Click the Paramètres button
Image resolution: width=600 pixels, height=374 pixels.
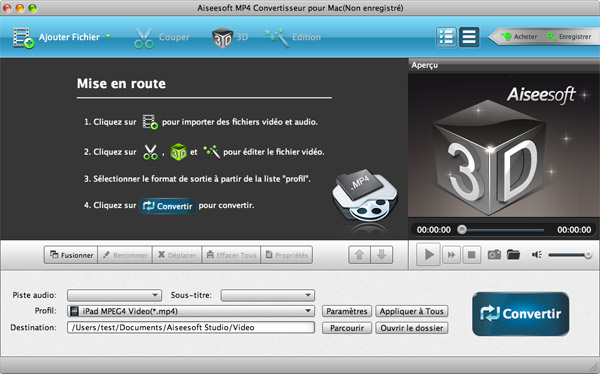pyautogui.click(x=347, y=311)
